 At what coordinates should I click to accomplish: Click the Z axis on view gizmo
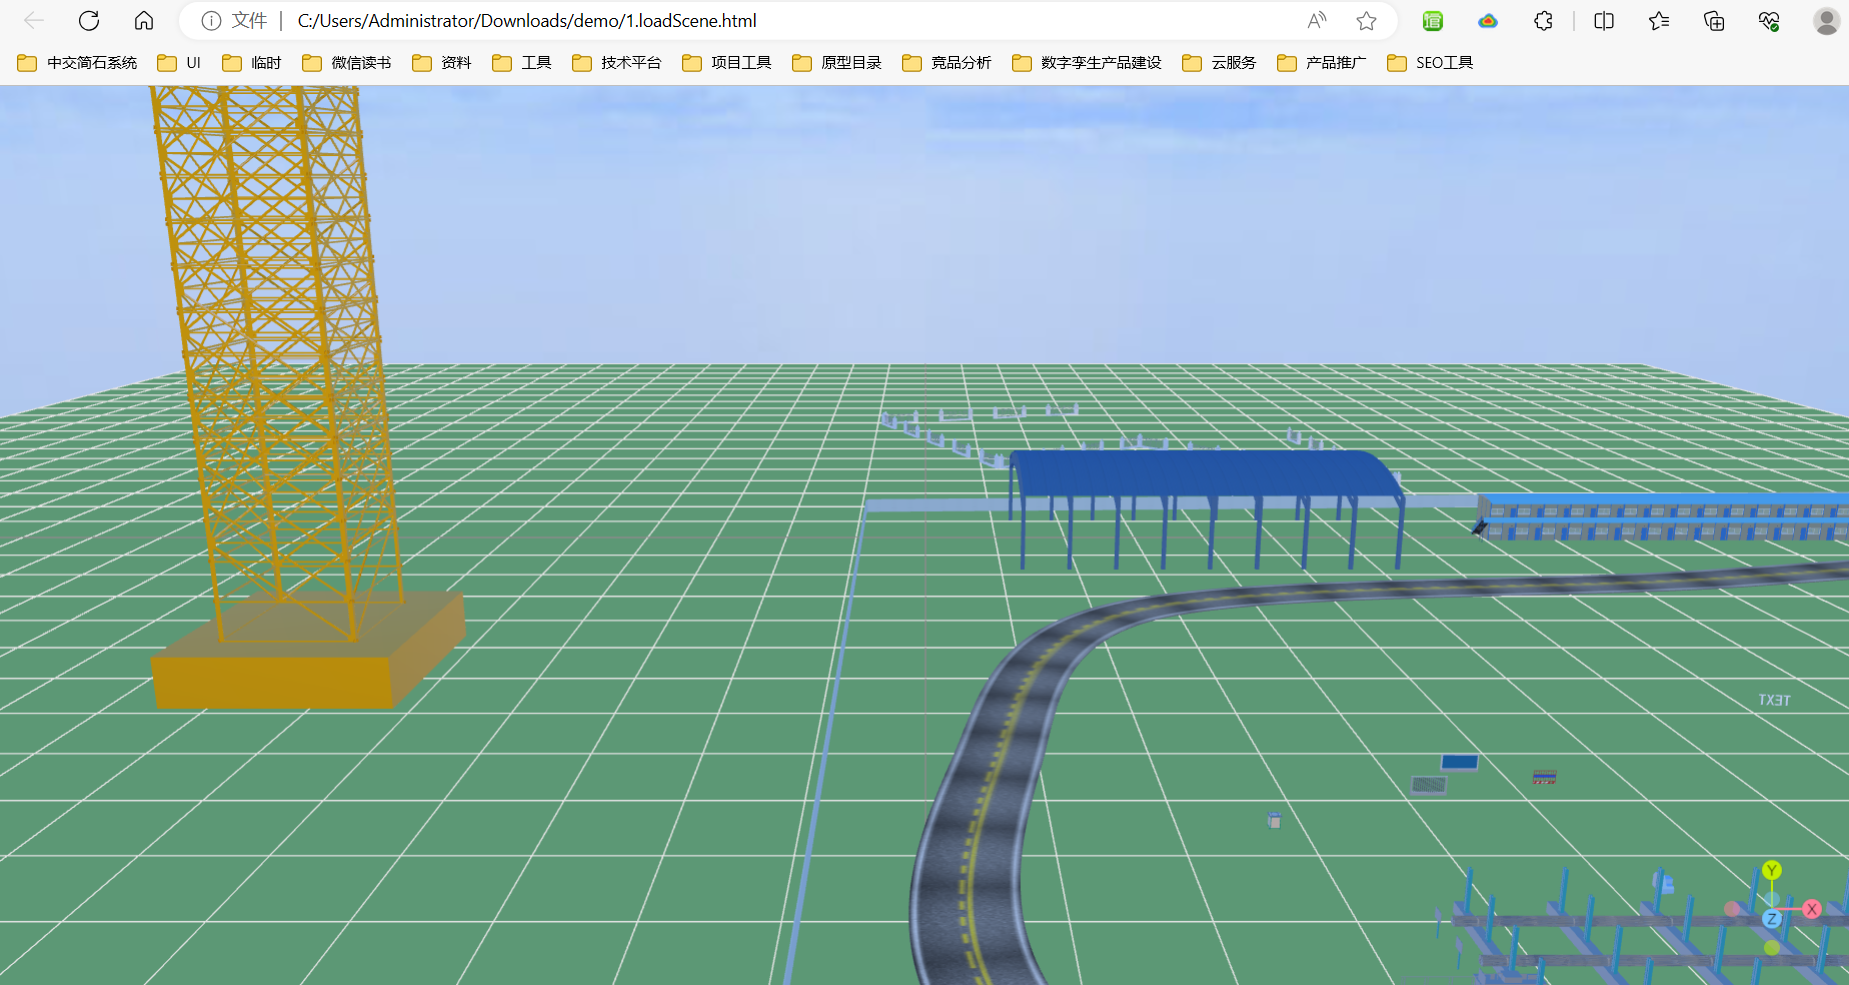click(1772, 918)
